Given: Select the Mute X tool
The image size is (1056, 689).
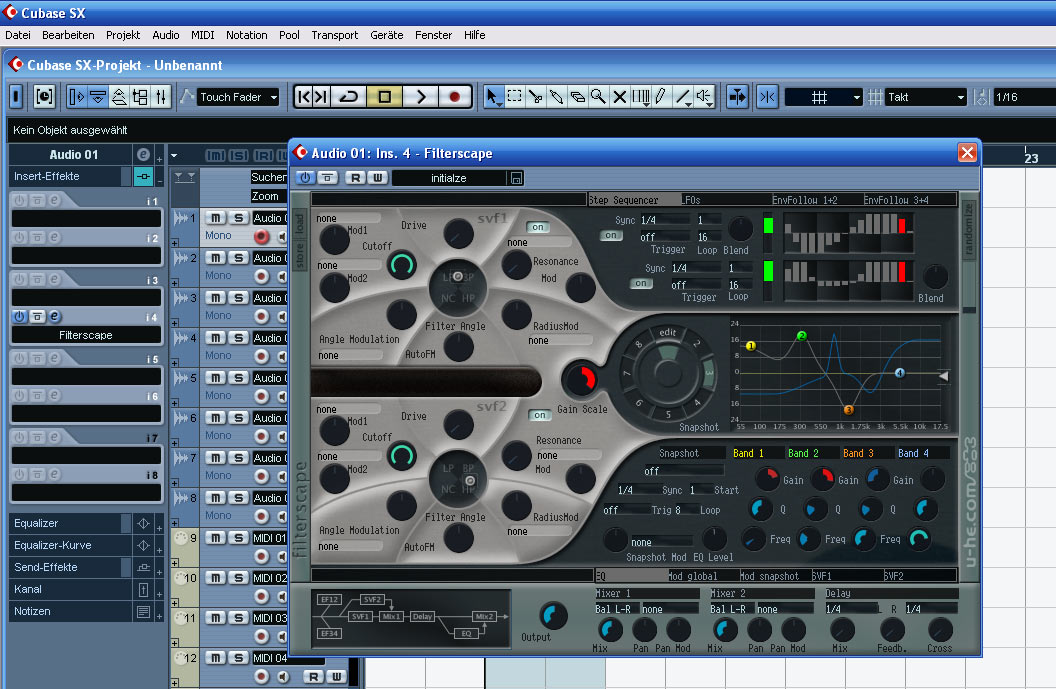Looking at the screenshot, I should 619,97.
